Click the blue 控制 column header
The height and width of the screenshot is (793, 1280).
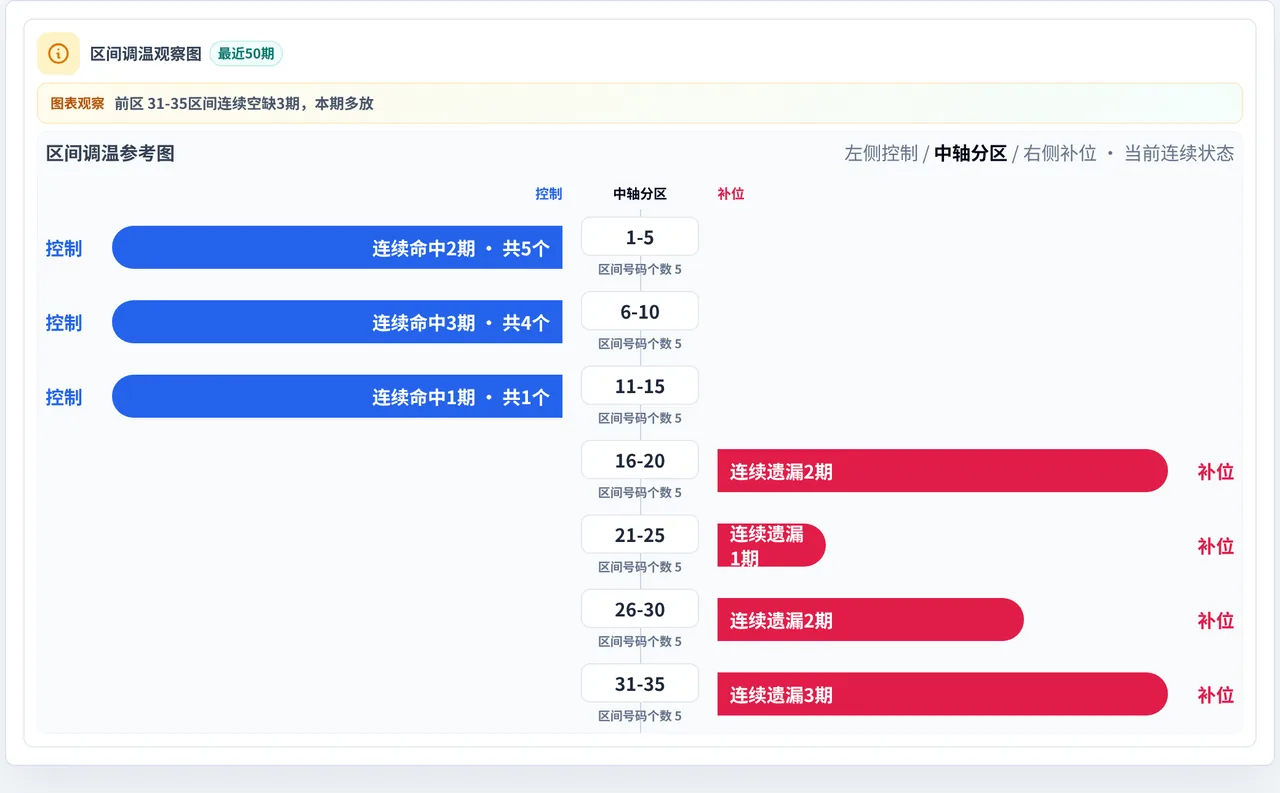(x=549, y=194)
